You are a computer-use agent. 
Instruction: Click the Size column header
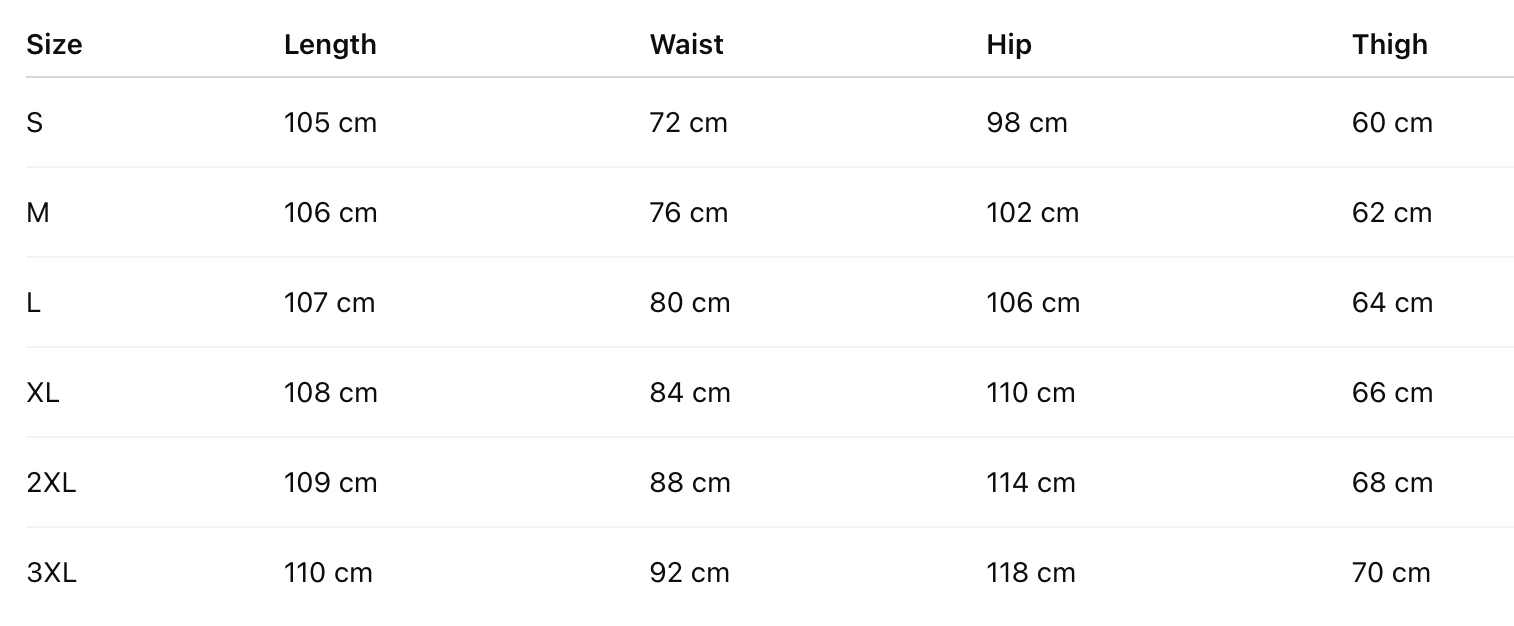(54, 45)
